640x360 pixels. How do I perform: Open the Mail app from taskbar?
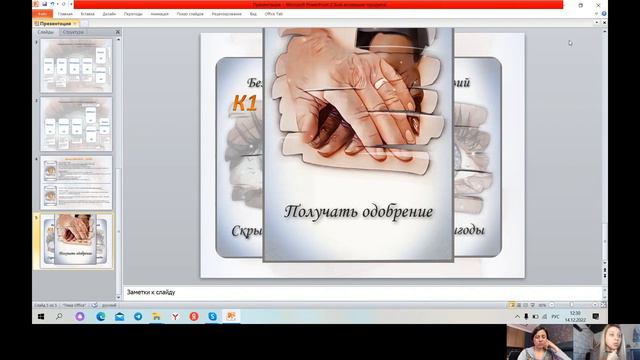[x=119, y=316]
